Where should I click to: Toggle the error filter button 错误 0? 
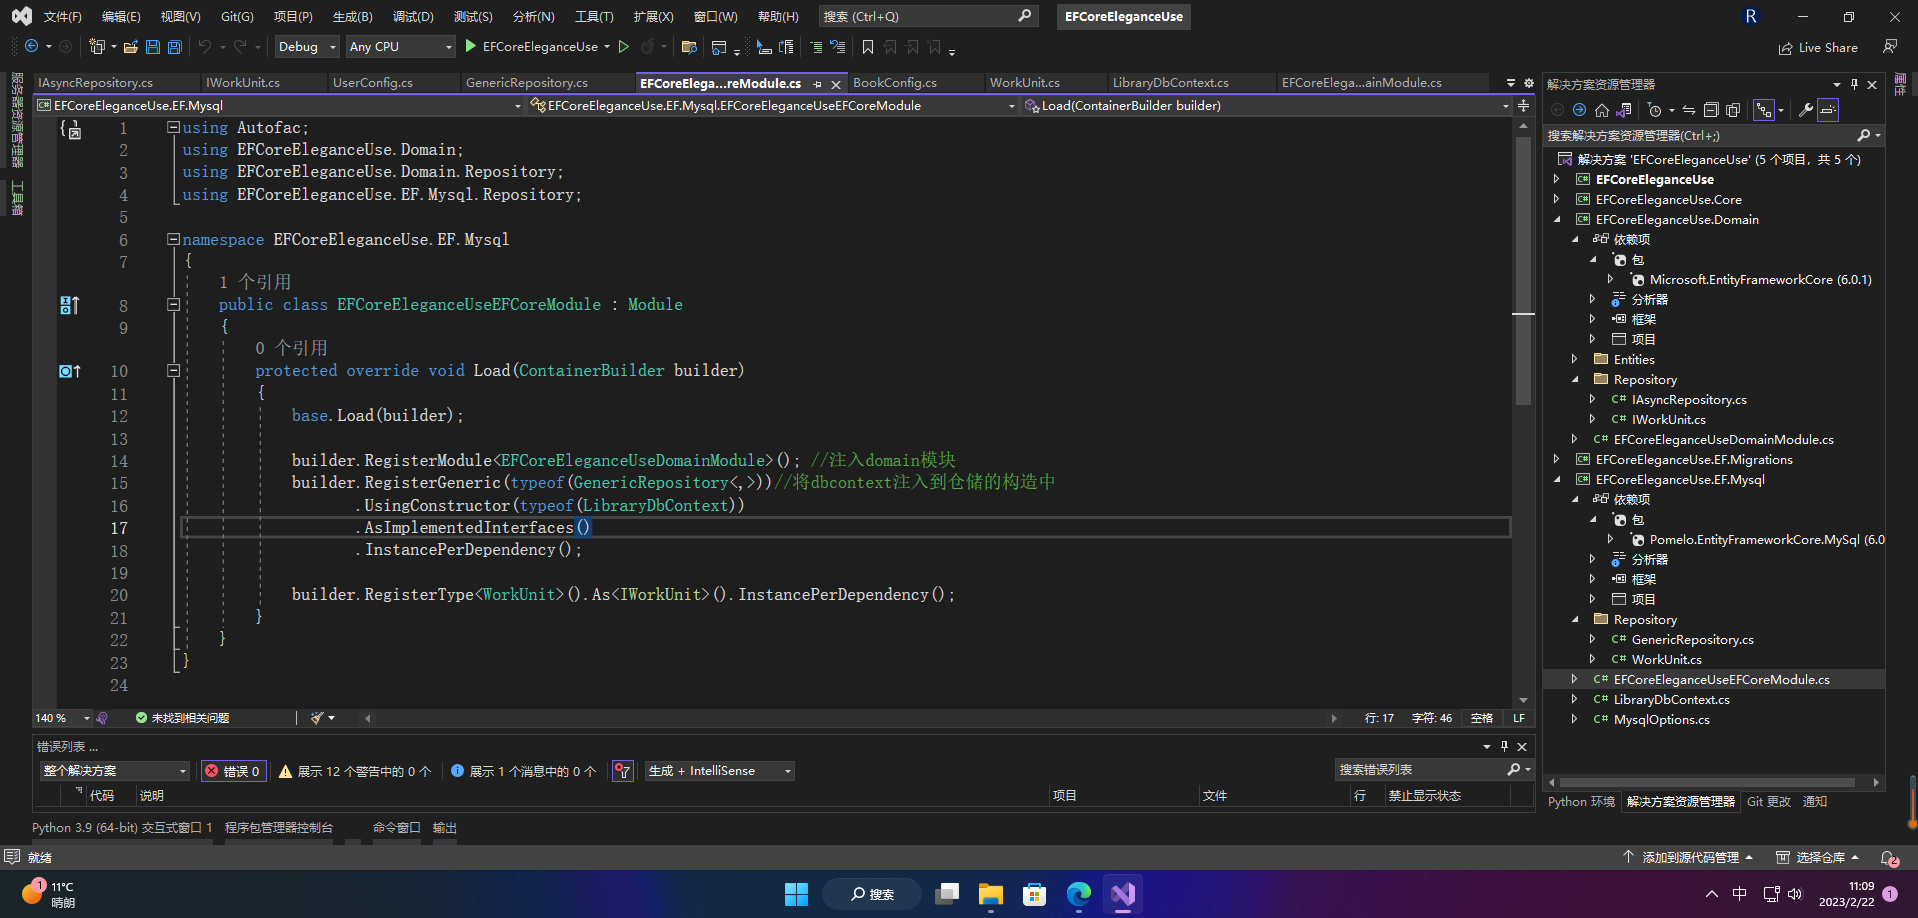tap(233, 771)
